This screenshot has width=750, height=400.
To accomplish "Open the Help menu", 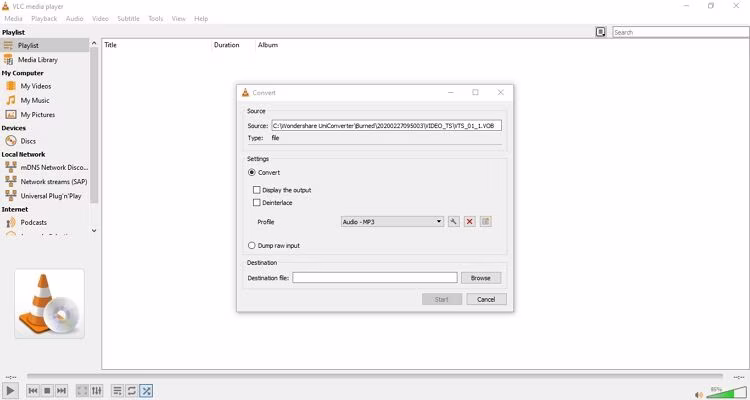I will [201, 19].
